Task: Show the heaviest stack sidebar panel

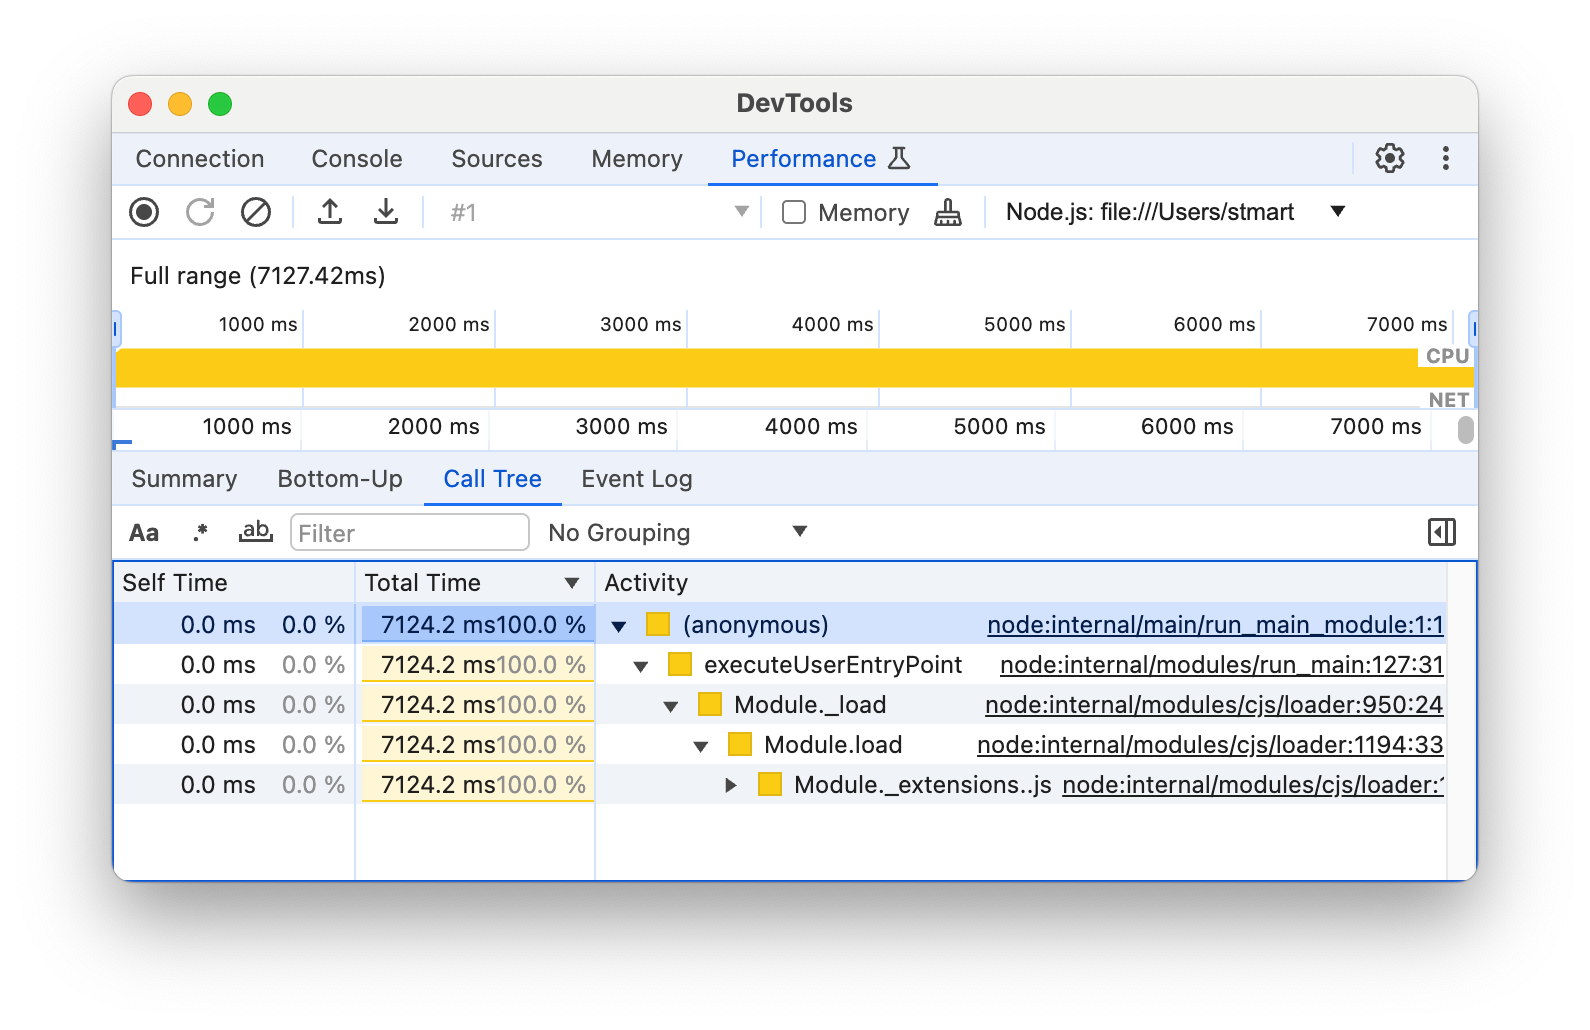Action: click(1441, 532)
